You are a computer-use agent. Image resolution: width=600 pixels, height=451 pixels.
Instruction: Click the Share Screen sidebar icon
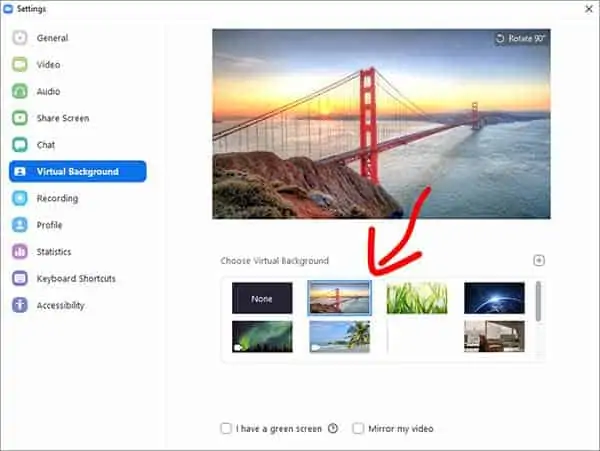coord(20,118)
